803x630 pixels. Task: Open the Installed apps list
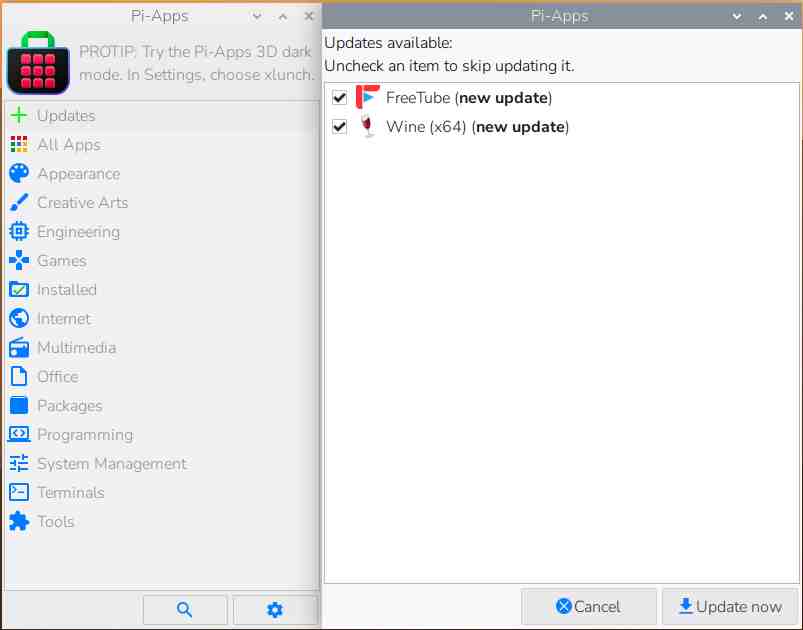67,290
